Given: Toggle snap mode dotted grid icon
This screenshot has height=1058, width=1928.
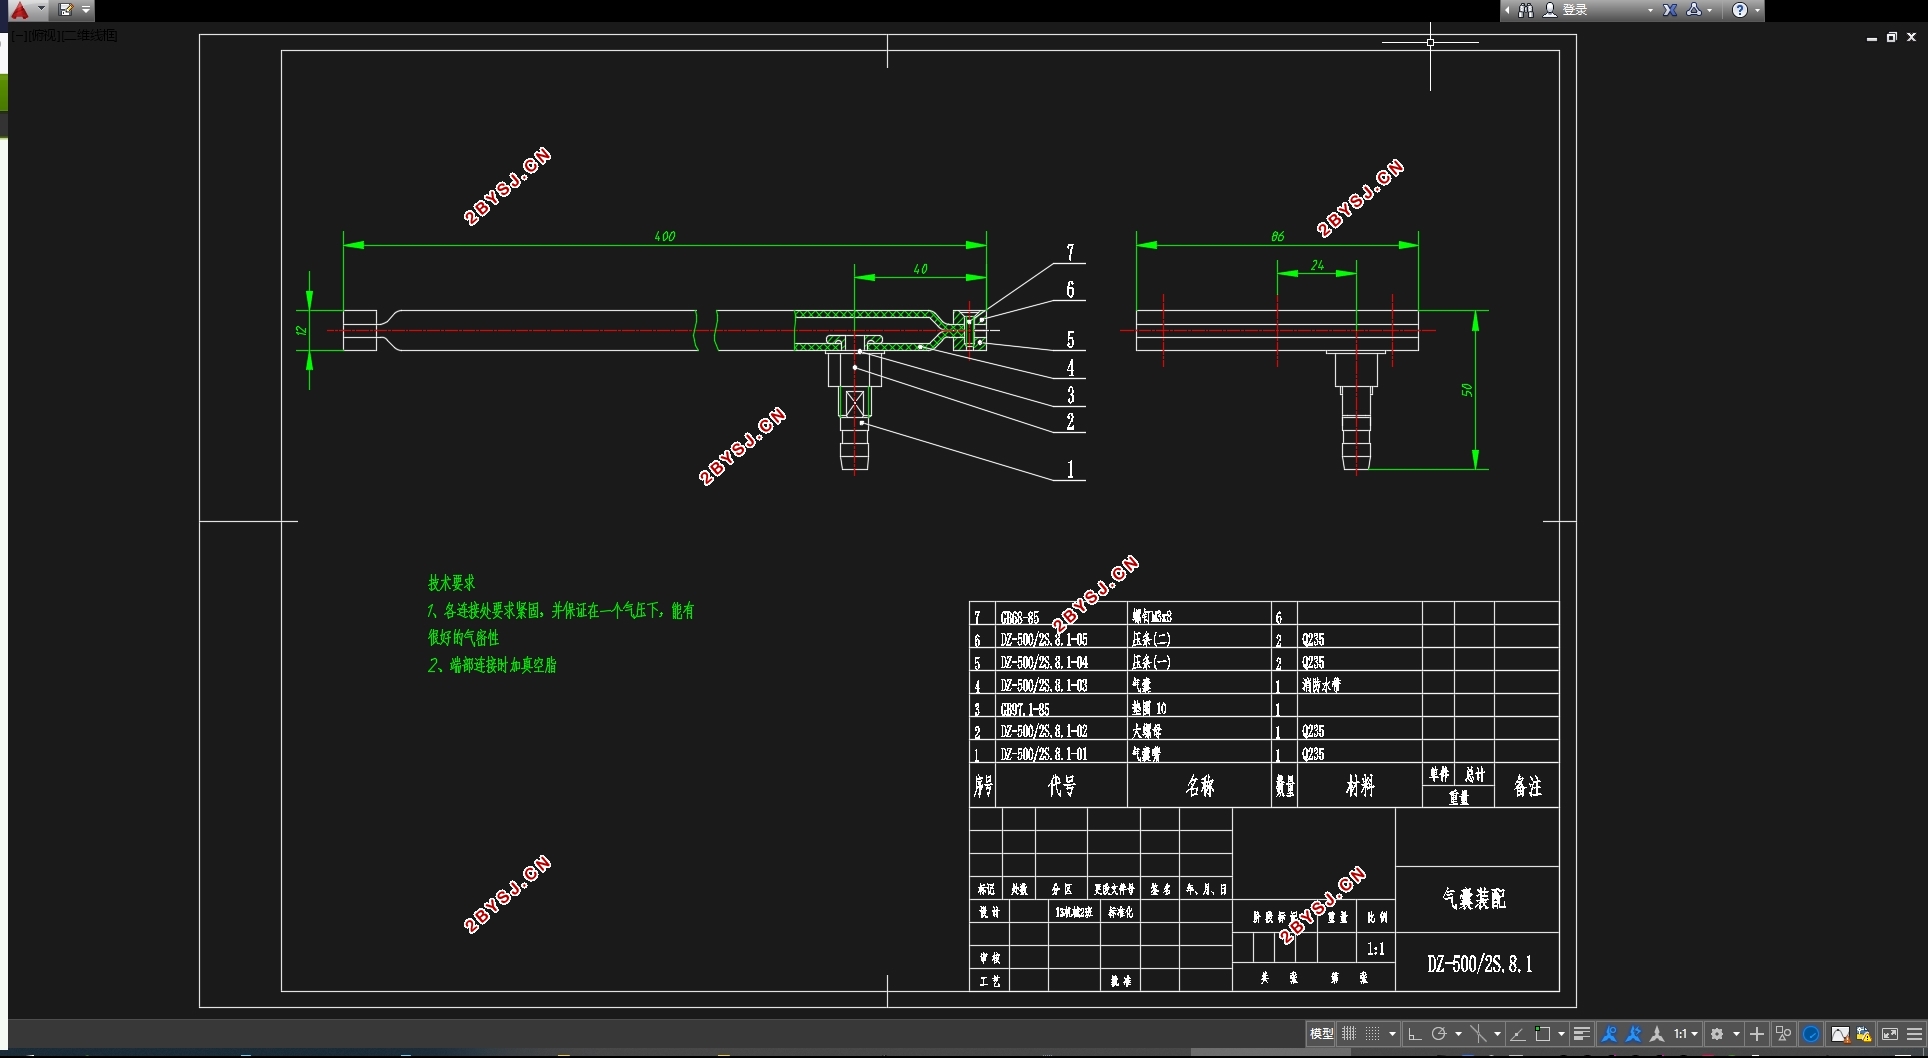Looking at the screenshot, I should [1372, 1033].
